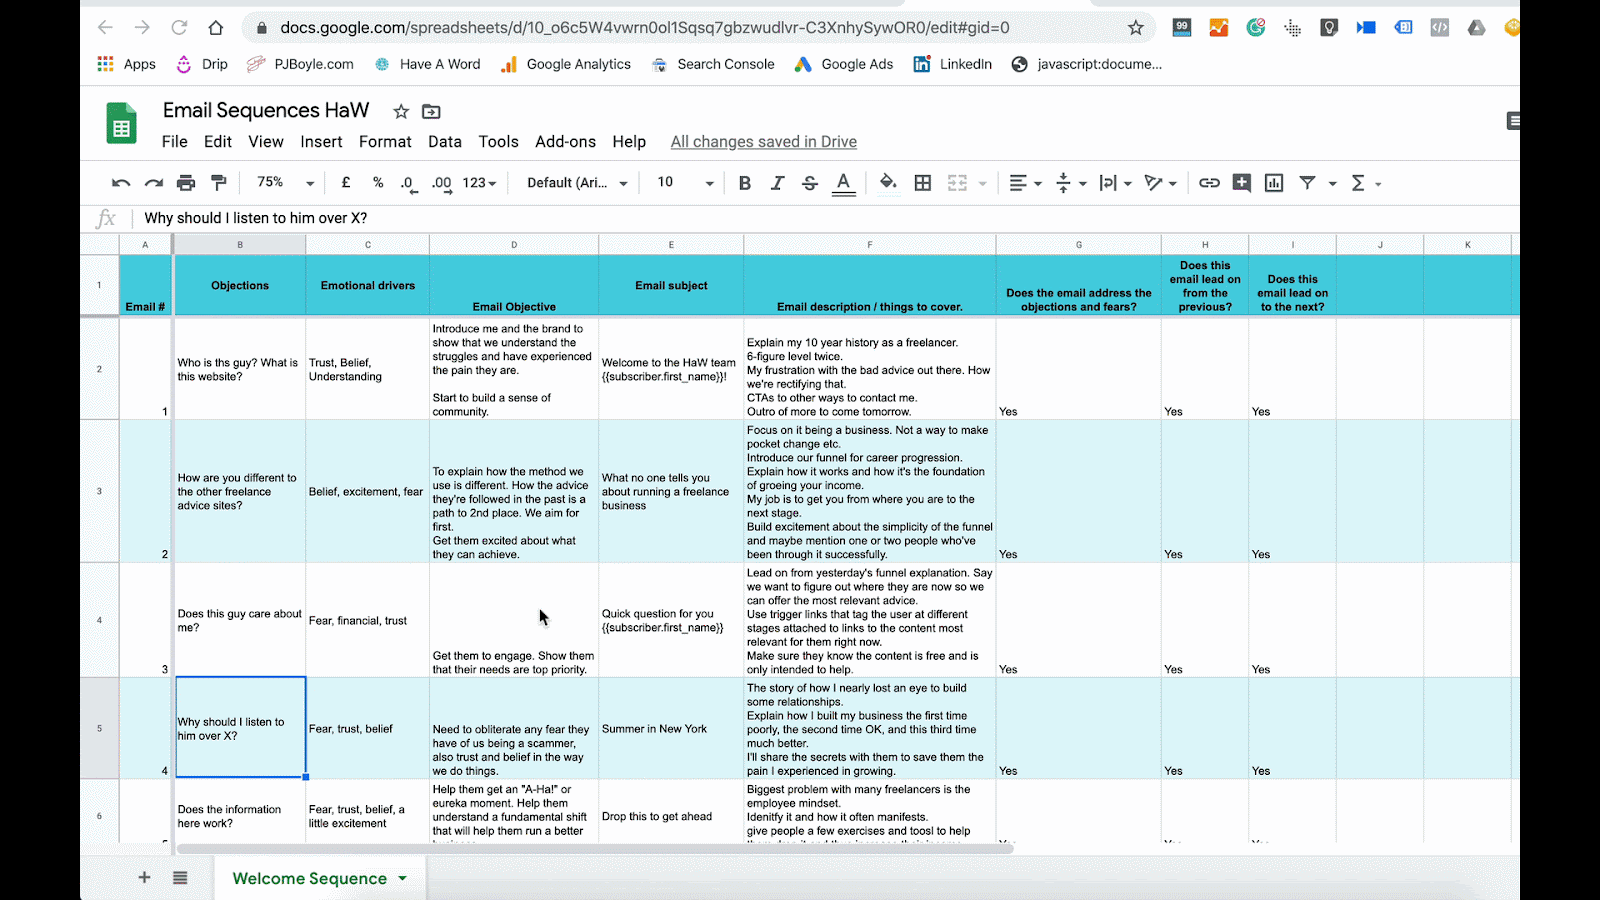Open the cell borders tool
This screenshot has height=900, width=1600.
pyautogui.click(x=923, y=183)
